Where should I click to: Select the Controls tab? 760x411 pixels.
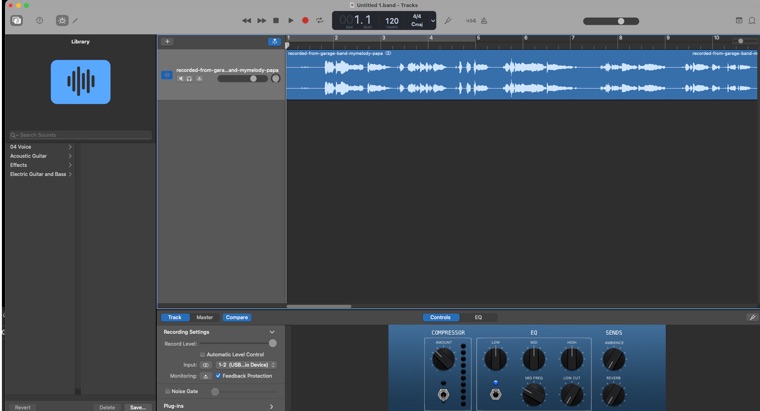point(441,317)
